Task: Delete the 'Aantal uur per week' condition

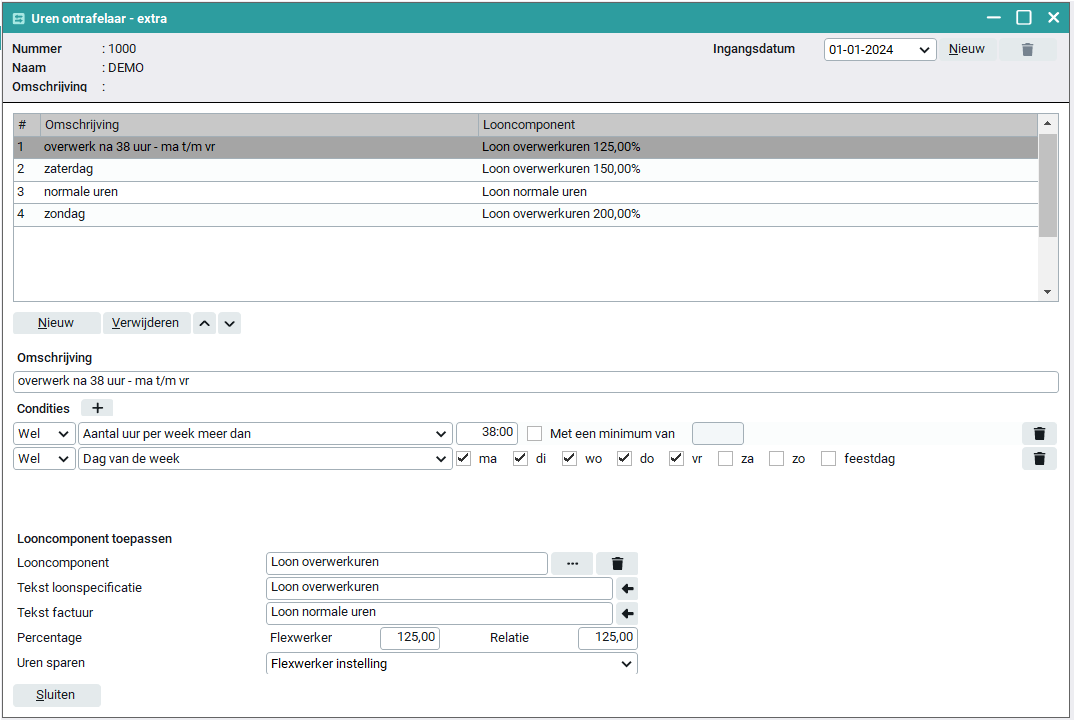Action: 1039,433
